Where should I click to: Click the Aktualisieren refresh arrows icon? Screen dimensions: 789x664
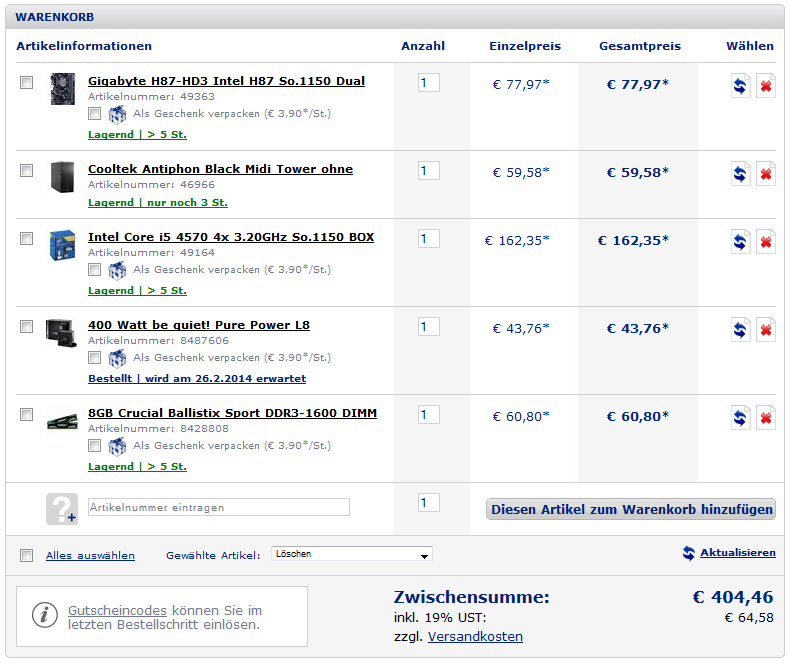click(688, 553)
